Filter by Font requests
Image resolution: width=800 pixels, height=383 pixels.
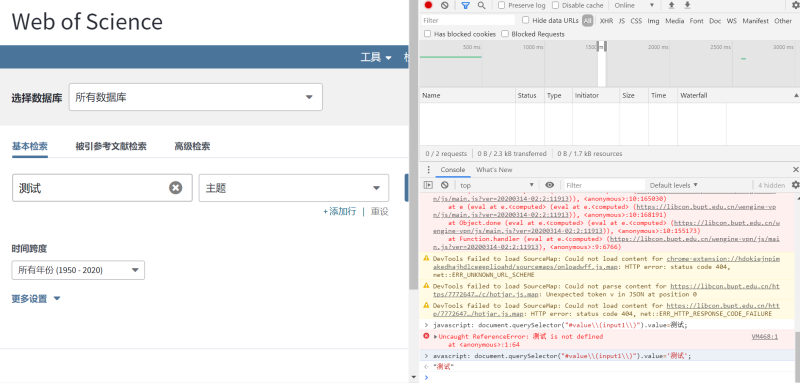click(x=696, y=21)
